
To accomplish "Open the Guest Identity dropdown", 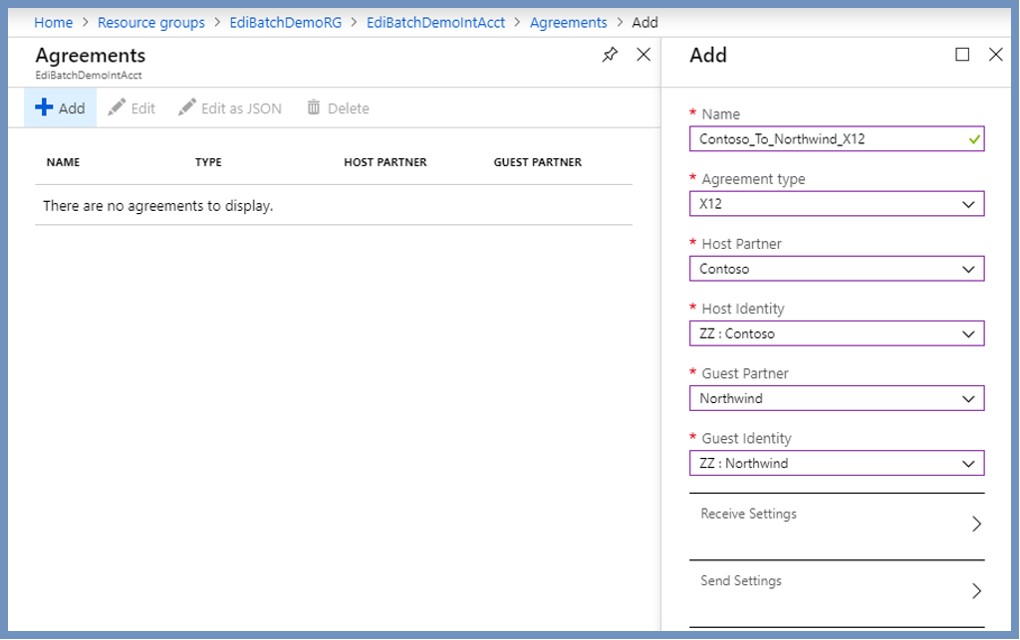I will click(968, 463).
